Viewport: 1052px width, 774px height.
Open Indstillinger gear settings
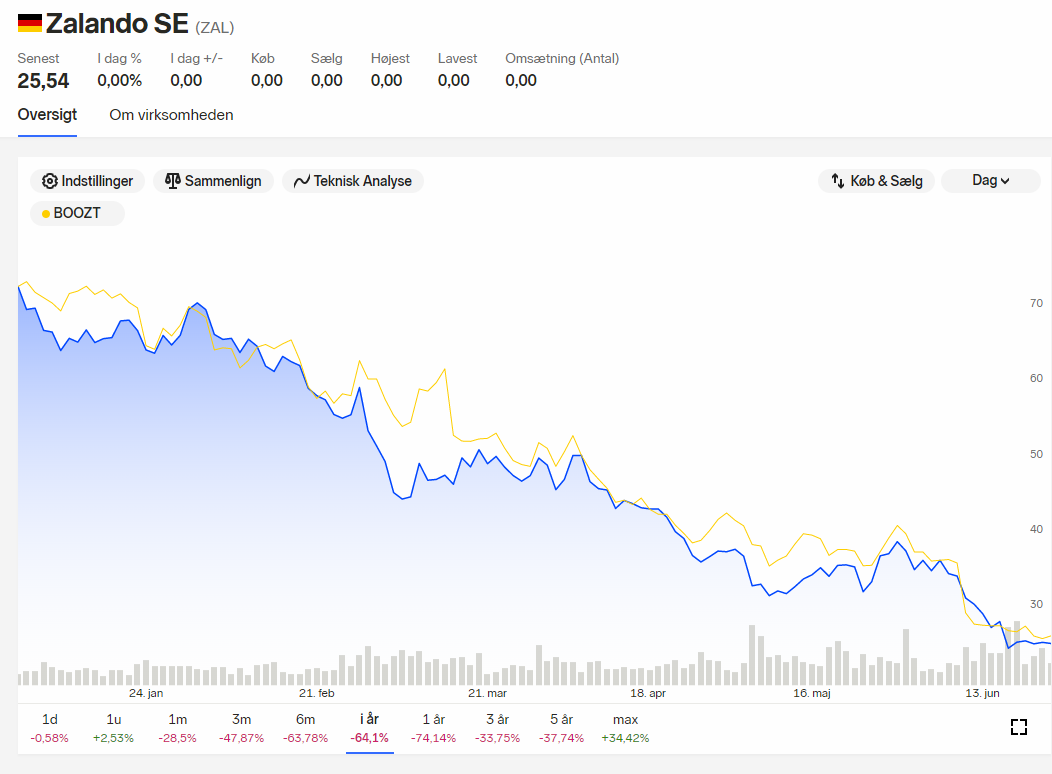pos(87,181)
